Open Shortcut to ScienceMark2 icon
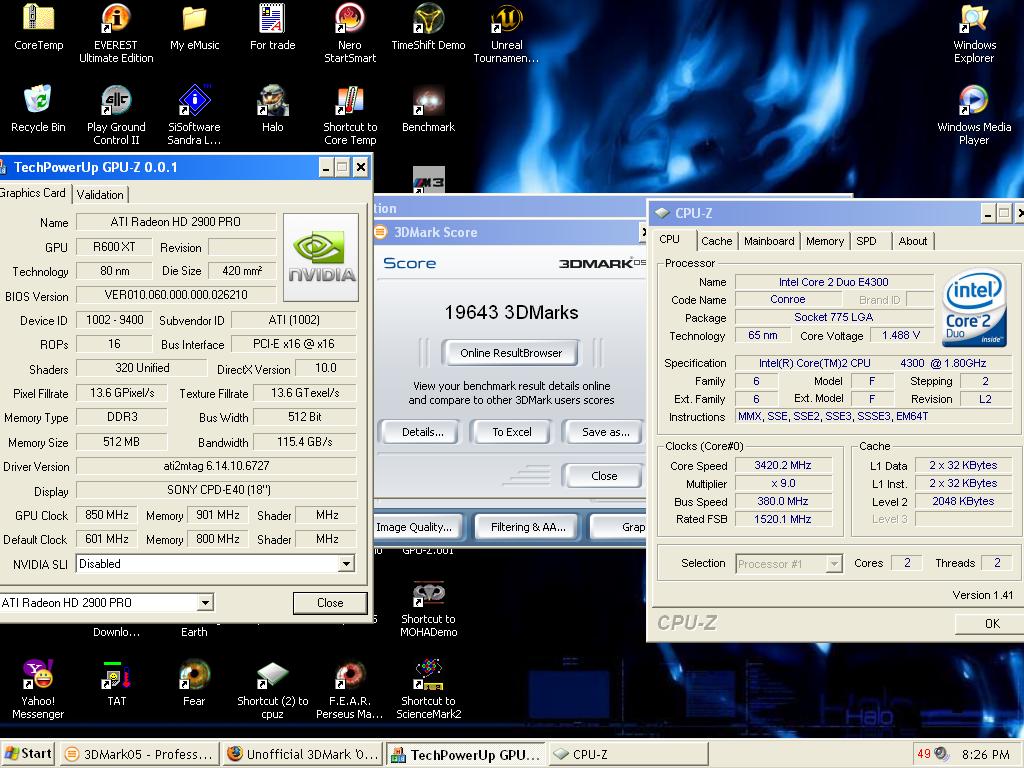The image size is (1024, 768). point(428,689)
